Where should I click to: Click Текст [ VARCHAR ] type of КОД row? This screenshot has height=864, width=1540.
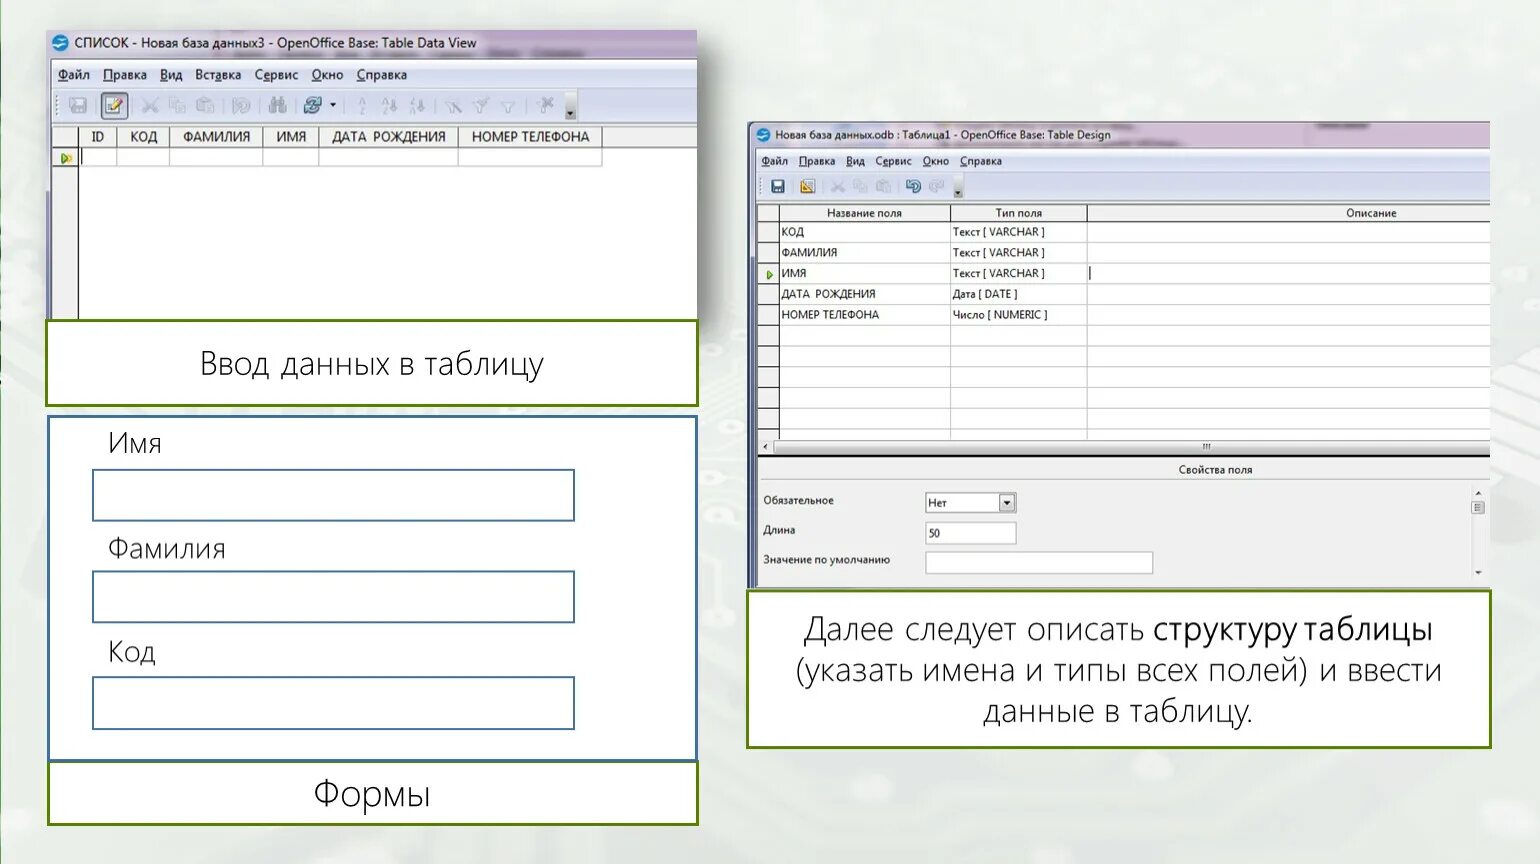(1018, 232)
